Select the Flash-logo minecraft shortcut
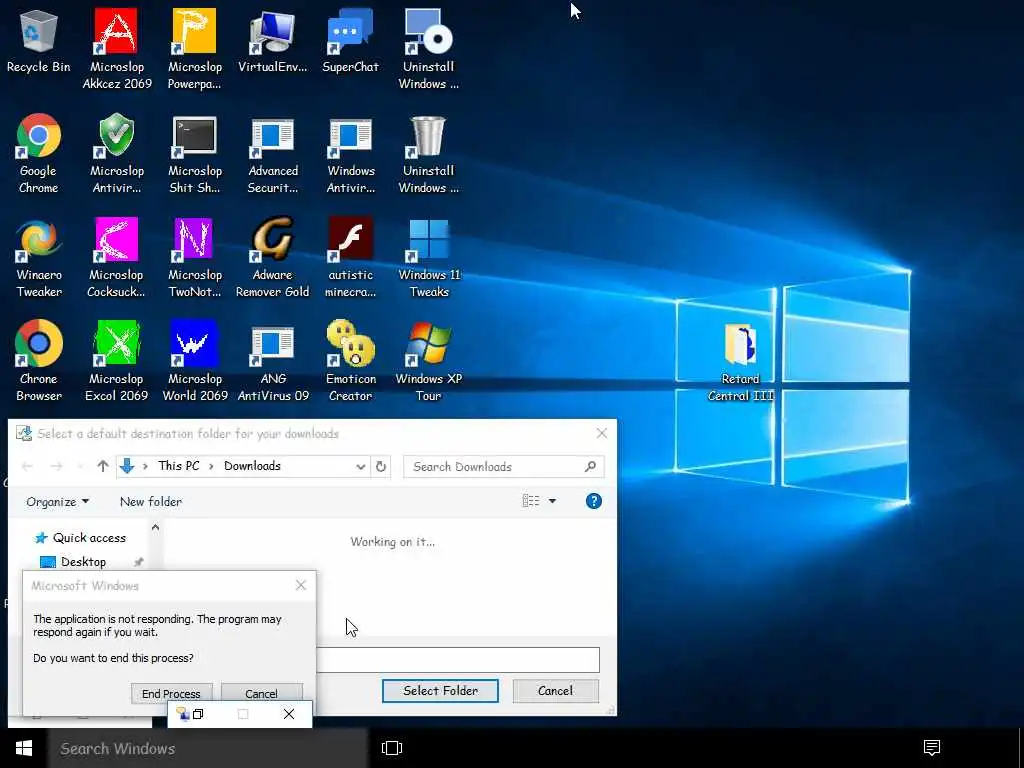 pos(351,257)
